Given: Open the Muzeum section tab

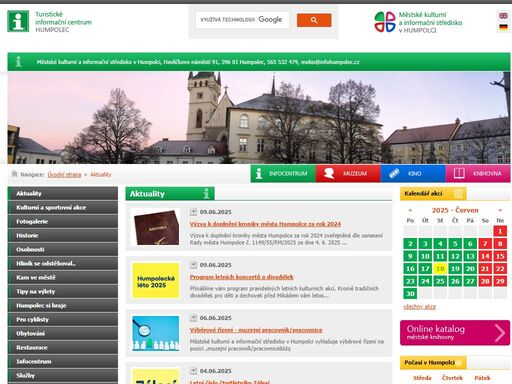Looking at the screenshot, I should (348, 173).
